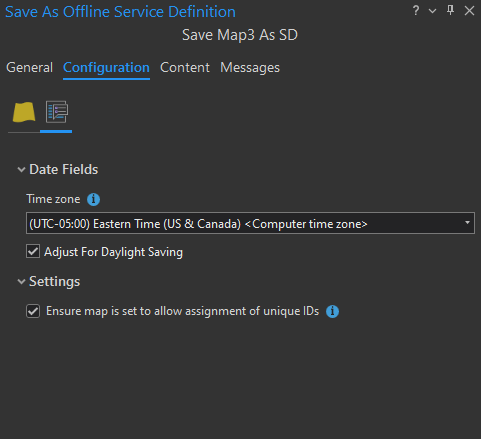Toggle auto-hide with the pin icon
This screenshot has height=439, width=481.
[x=450, y=10]
